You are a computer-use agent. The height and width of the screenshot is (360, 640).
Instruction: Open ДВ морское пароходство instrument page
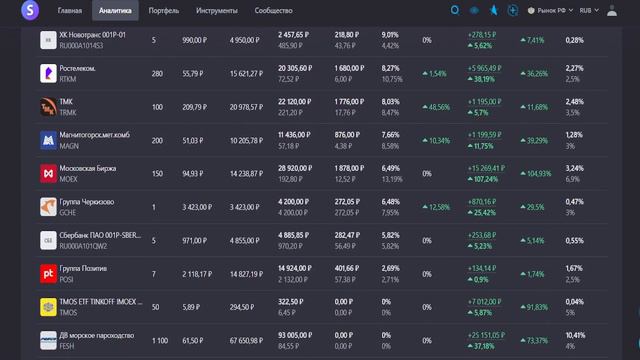click(97, 336)
